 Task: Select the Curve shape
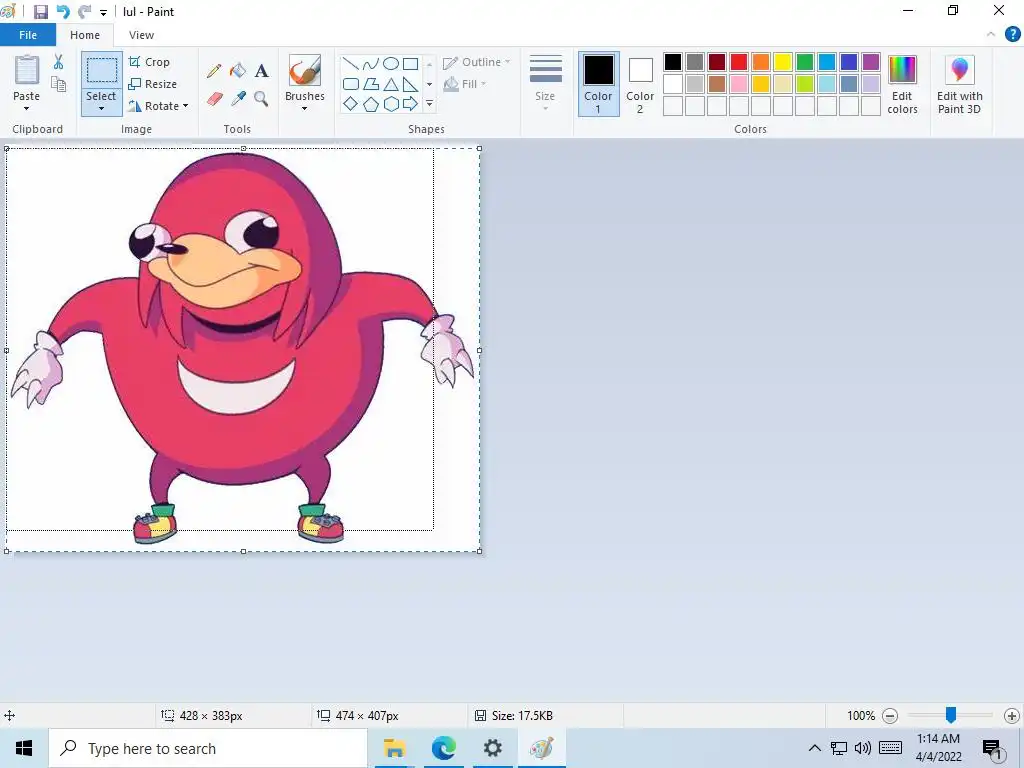(371, 64)
